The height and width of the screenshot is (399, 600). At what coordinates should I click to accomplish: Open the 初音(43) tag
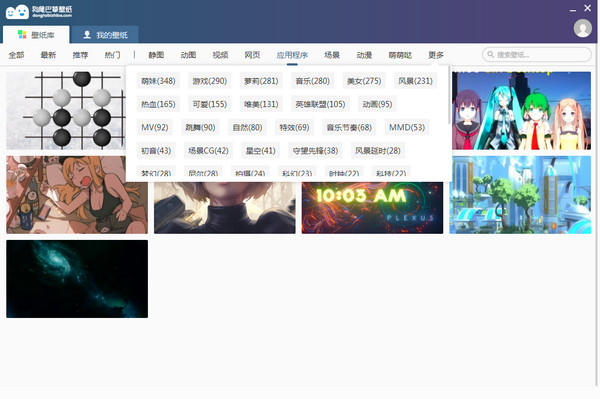coord(156,151)
